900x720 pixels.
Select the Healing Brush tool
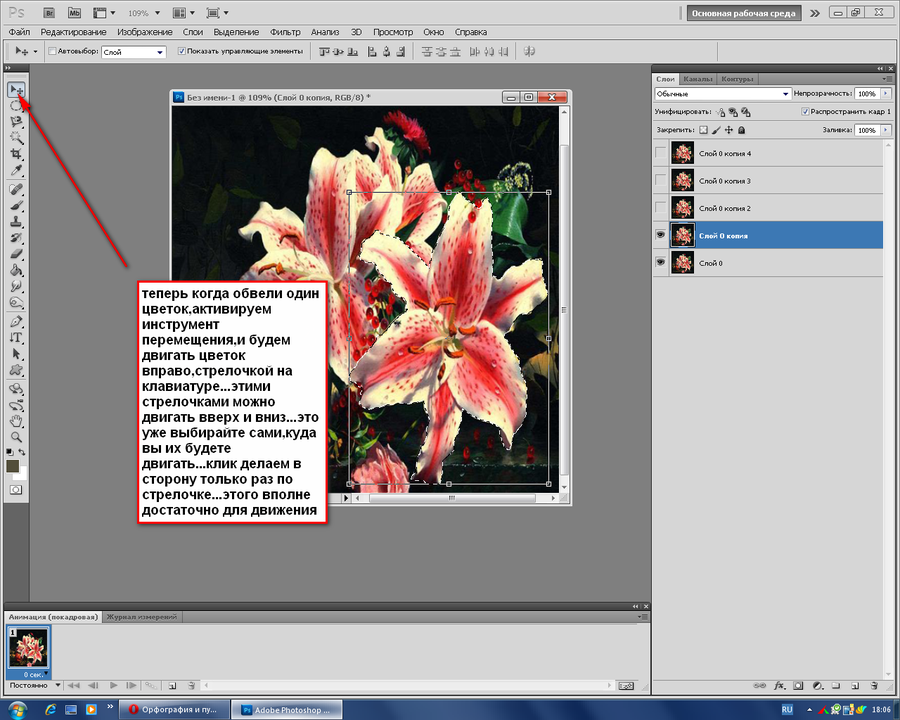pyautogui.click(x=16, y=189)
